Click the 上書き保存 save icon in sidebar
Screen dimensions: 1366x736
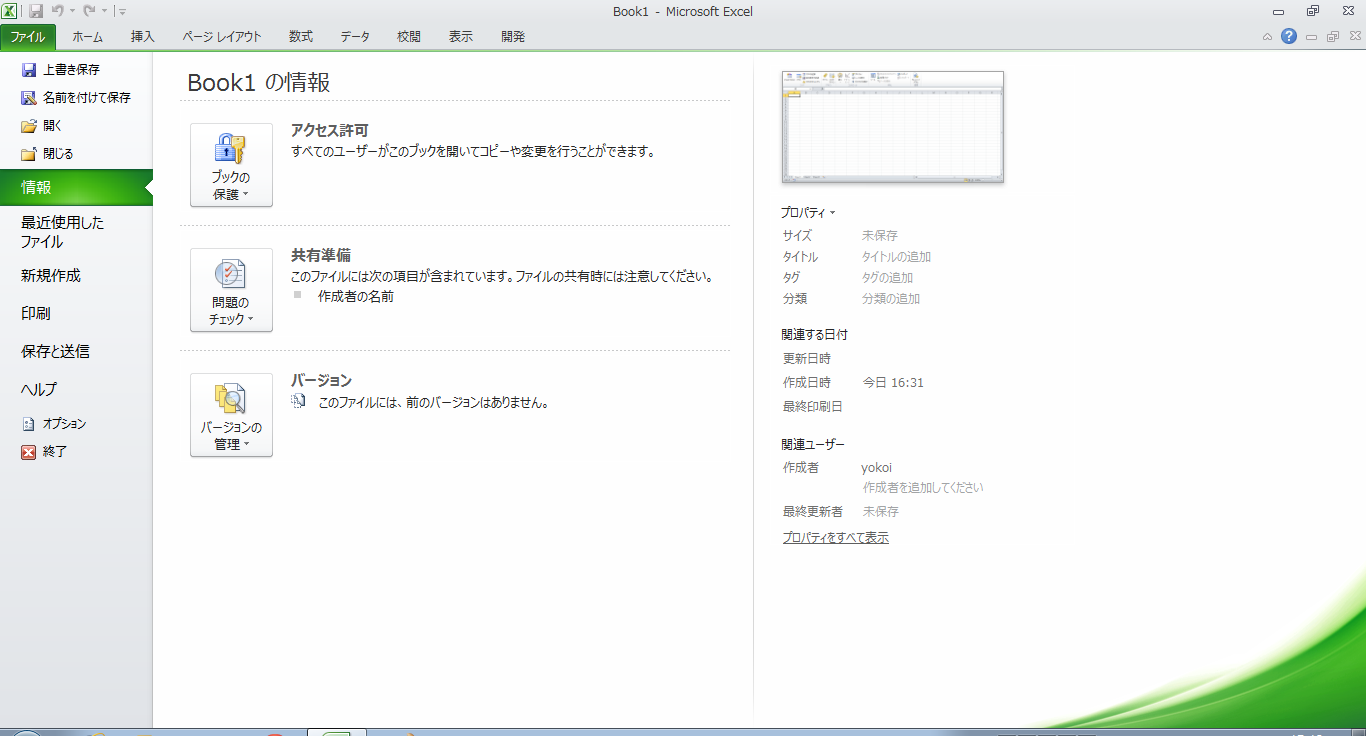tap(29, 70)
